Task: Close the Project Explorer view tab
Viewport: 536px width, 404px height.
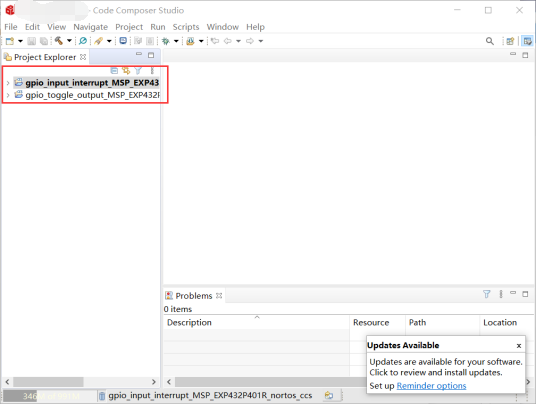Action: 83,57
